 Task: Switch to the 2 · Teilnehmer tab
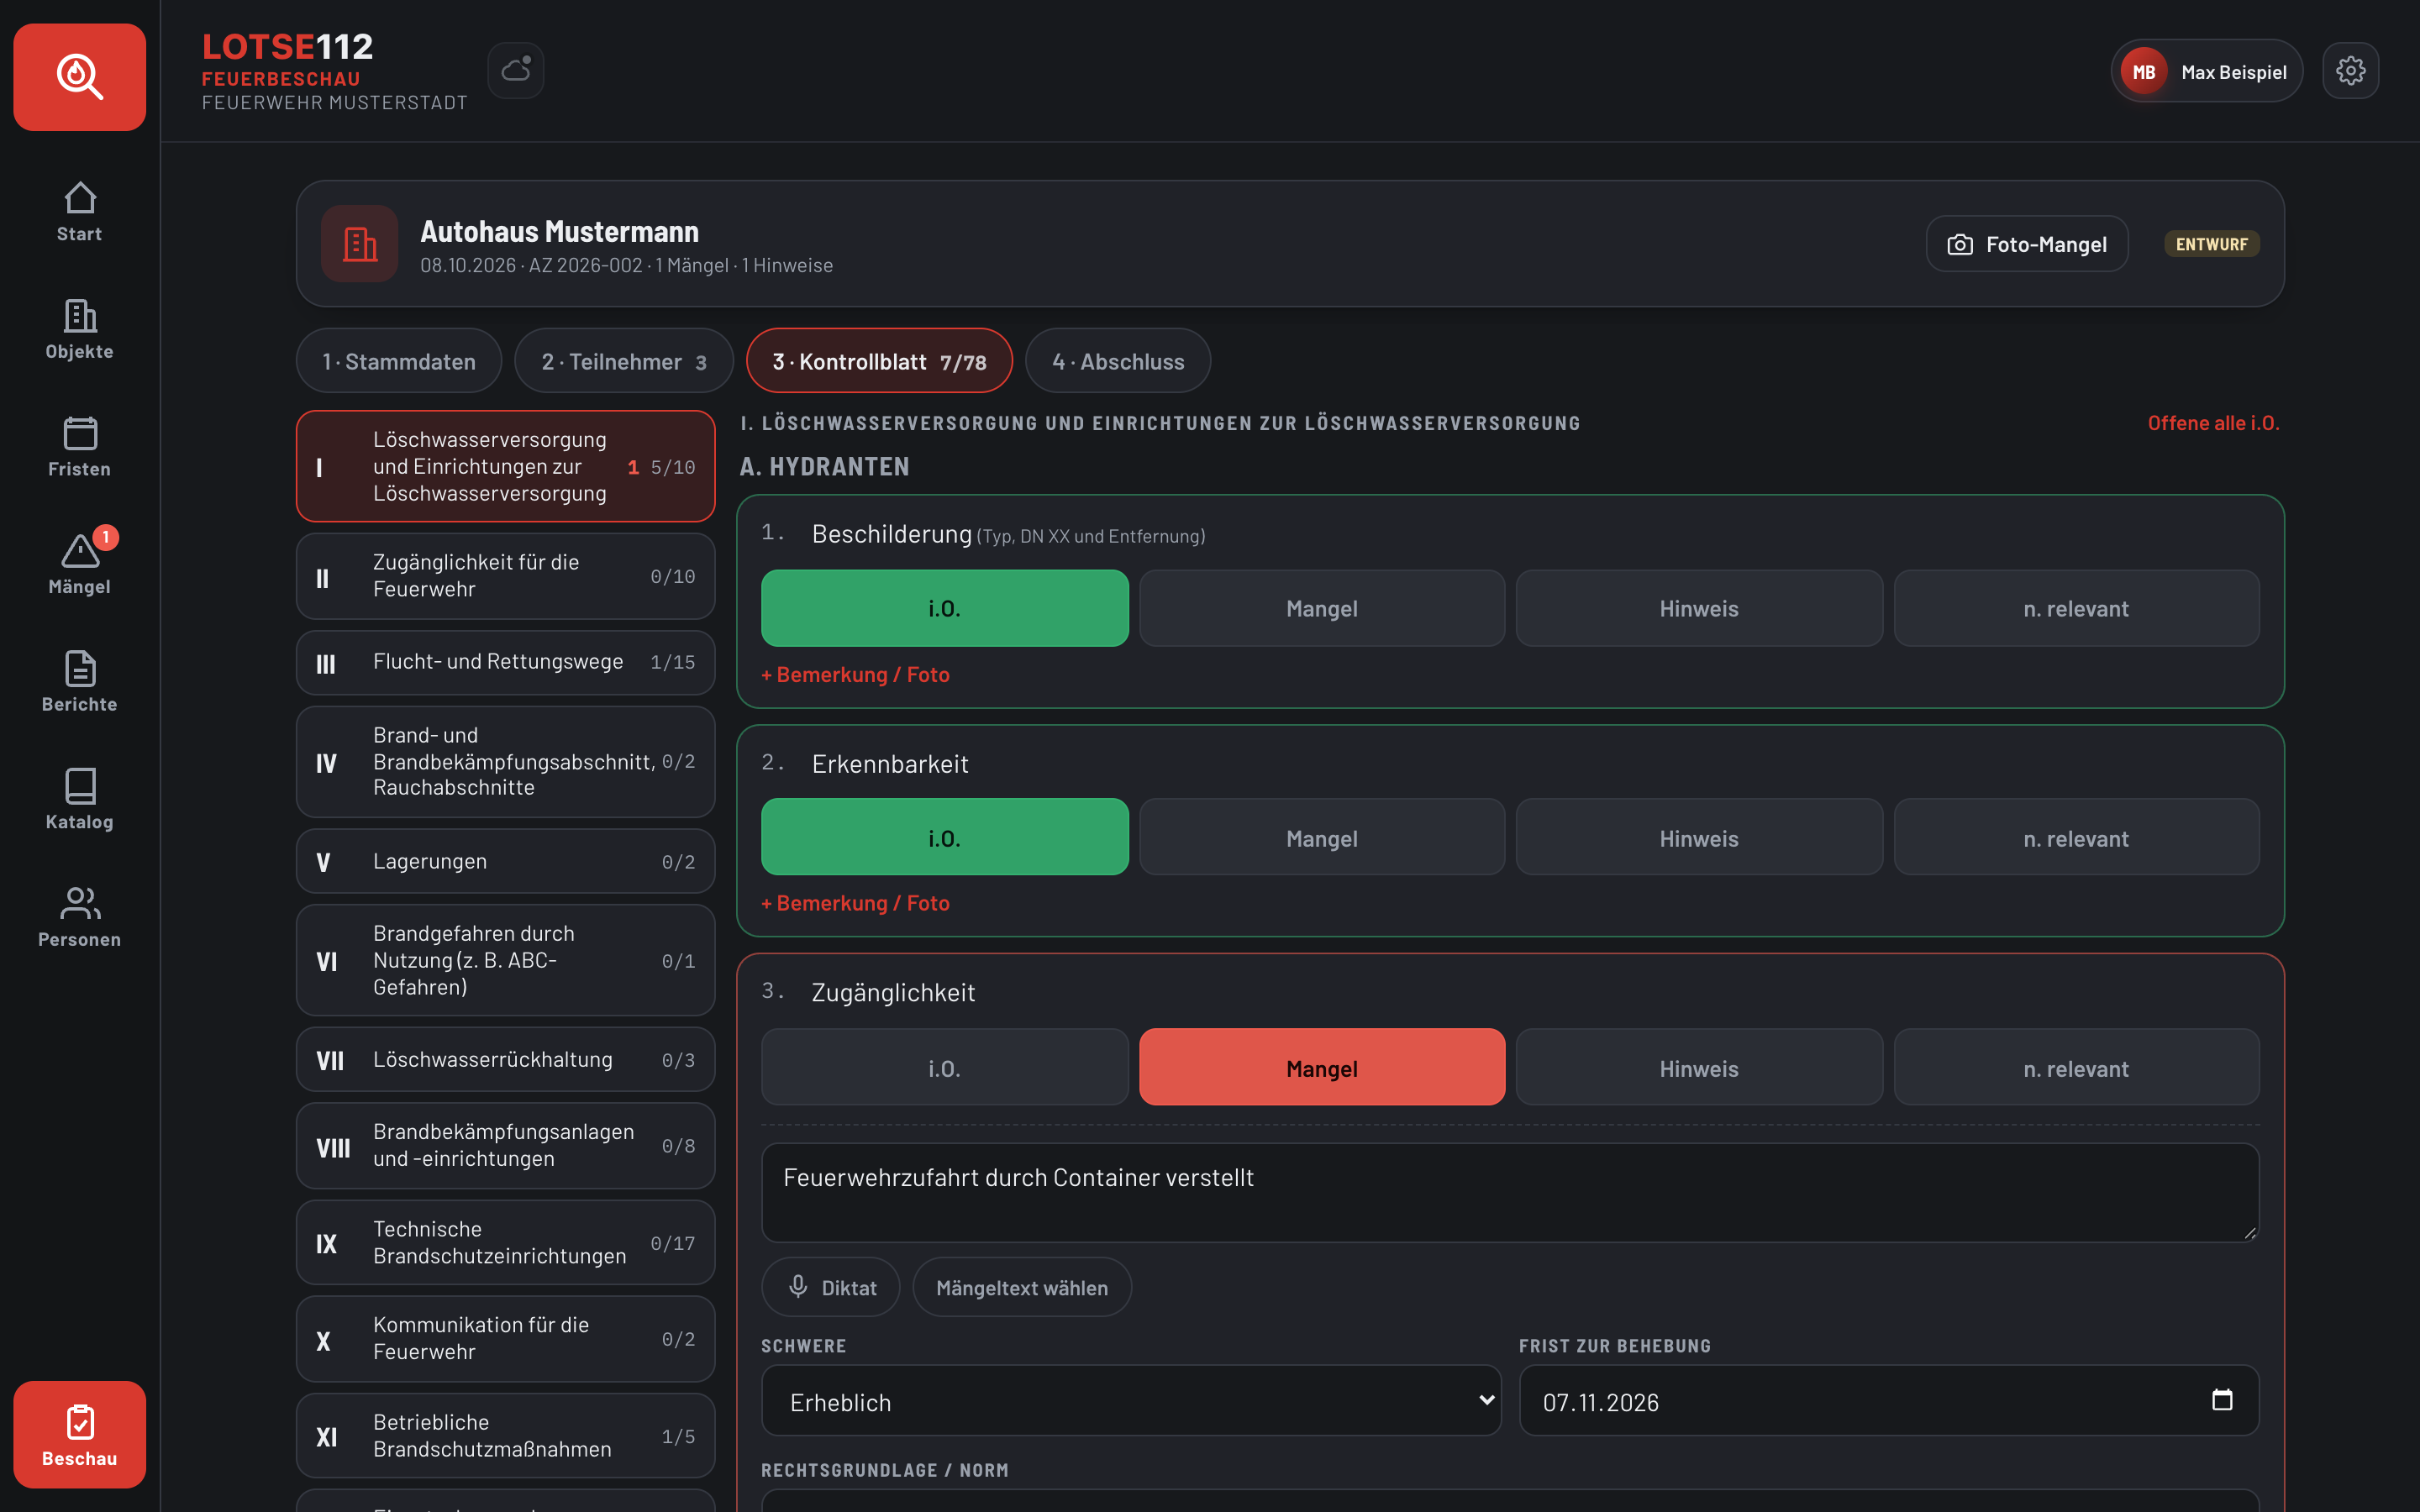point(624,361)
